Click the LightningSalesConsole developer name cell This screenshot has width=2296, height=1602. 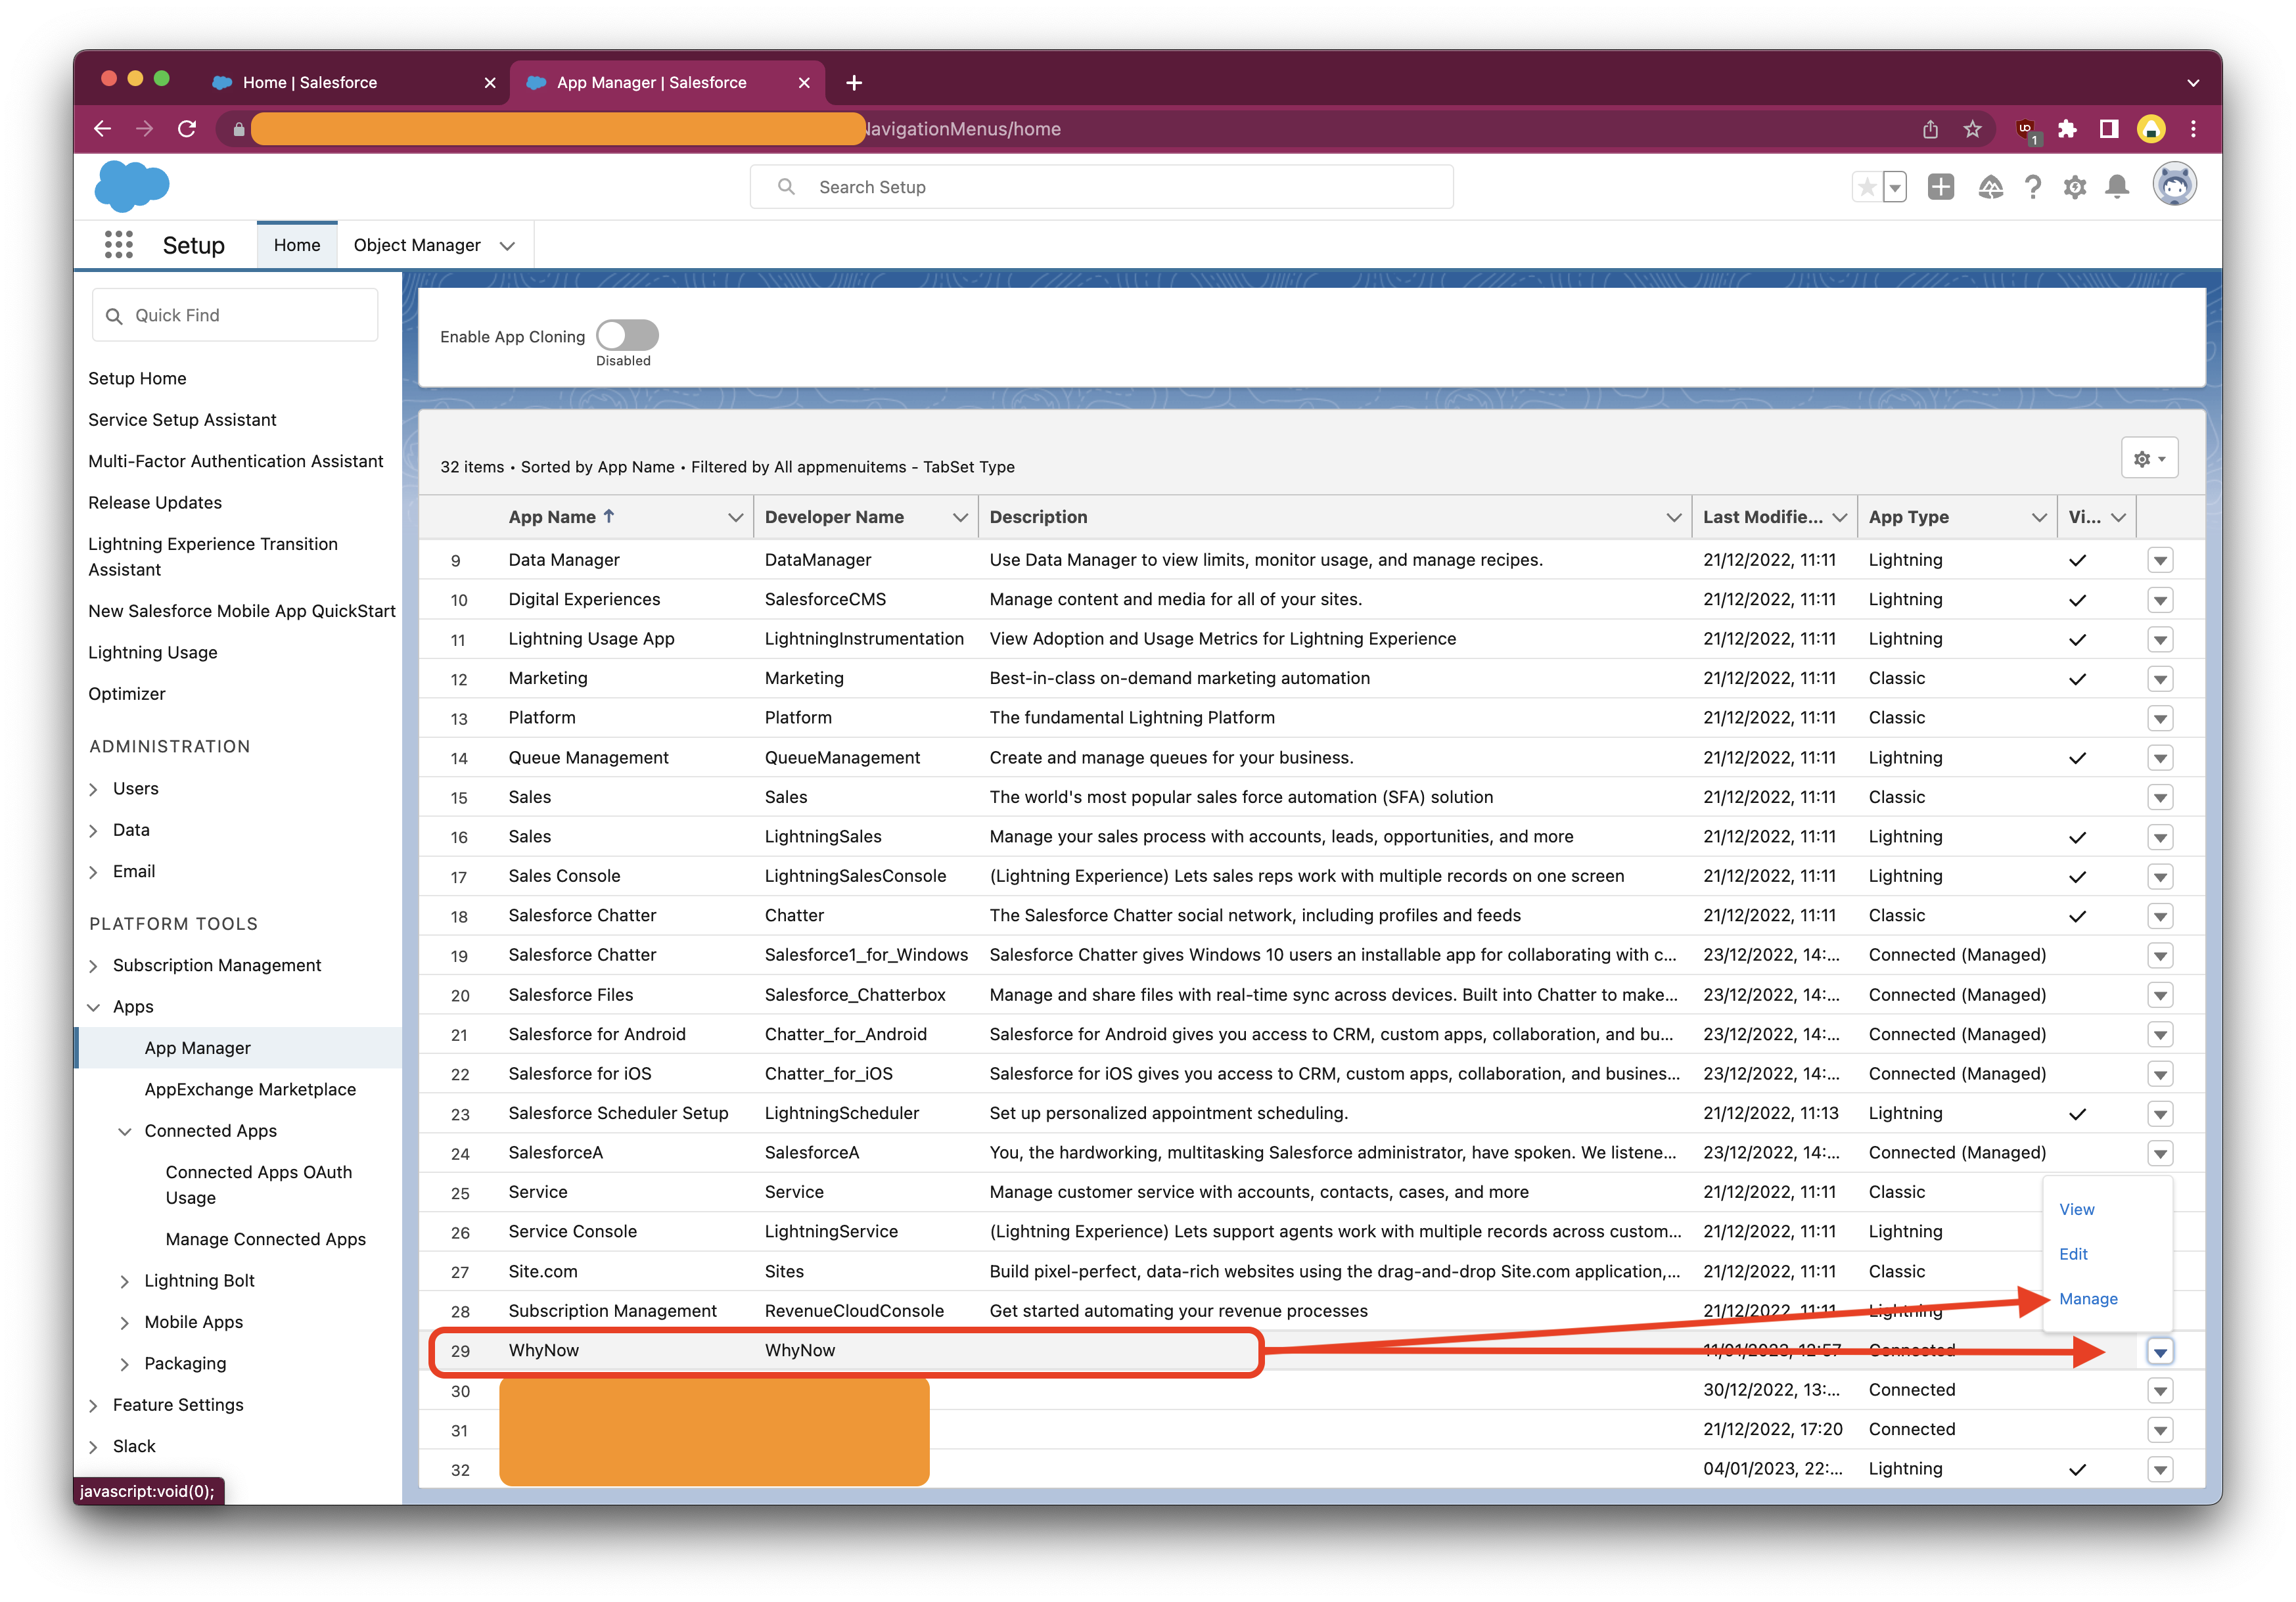(855, 876)
